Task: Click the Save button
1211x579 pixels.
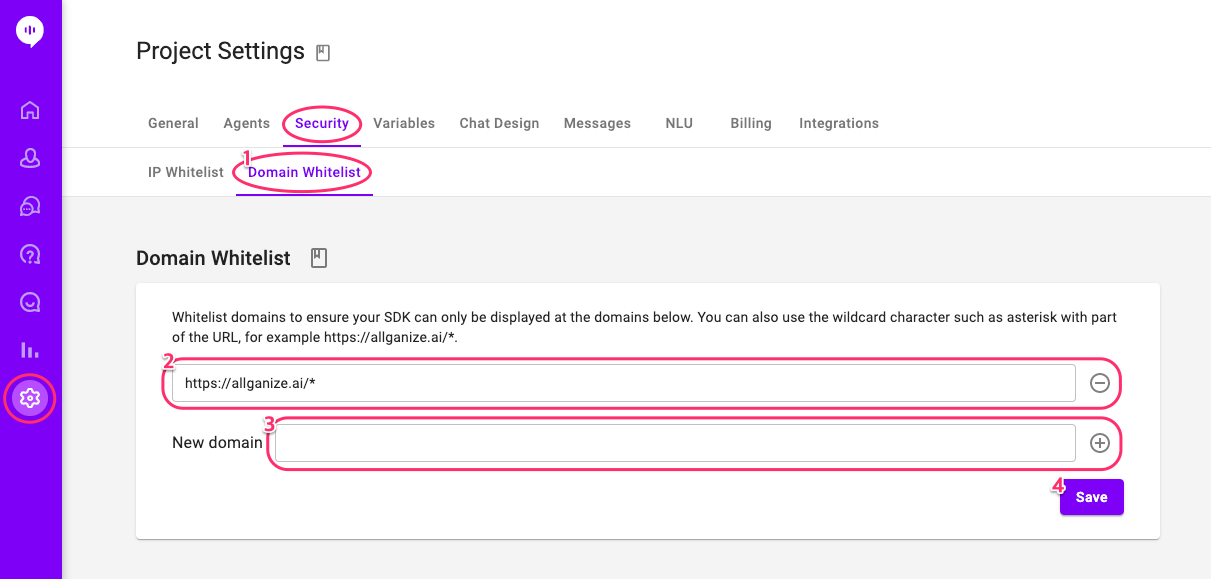Action: click(1092, 497)
